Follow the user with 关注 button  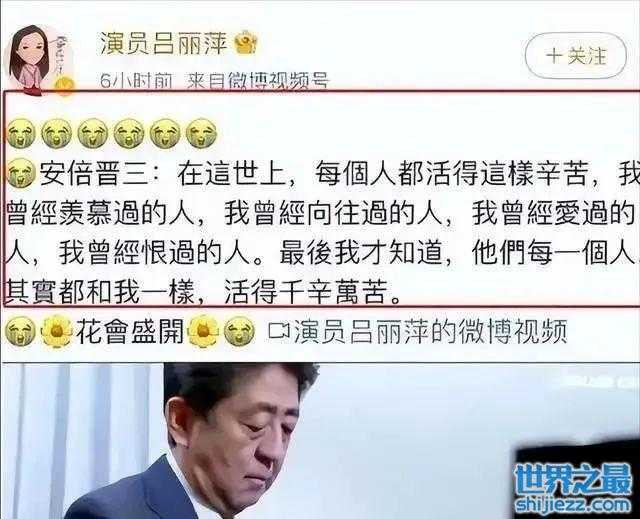pos(575,56)
